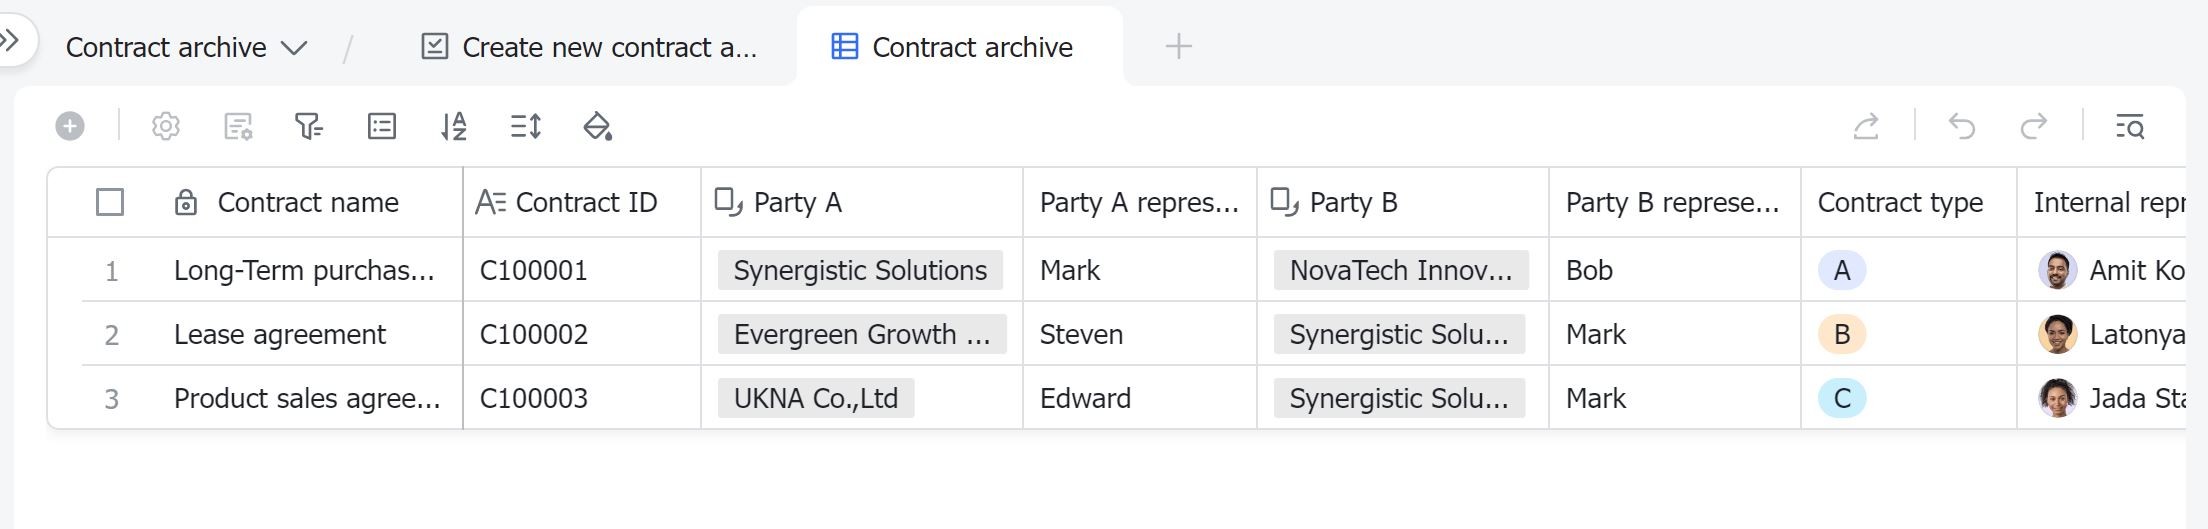
Task: Open the Synergistic Solutions Party A link
Action: point(860,271)
